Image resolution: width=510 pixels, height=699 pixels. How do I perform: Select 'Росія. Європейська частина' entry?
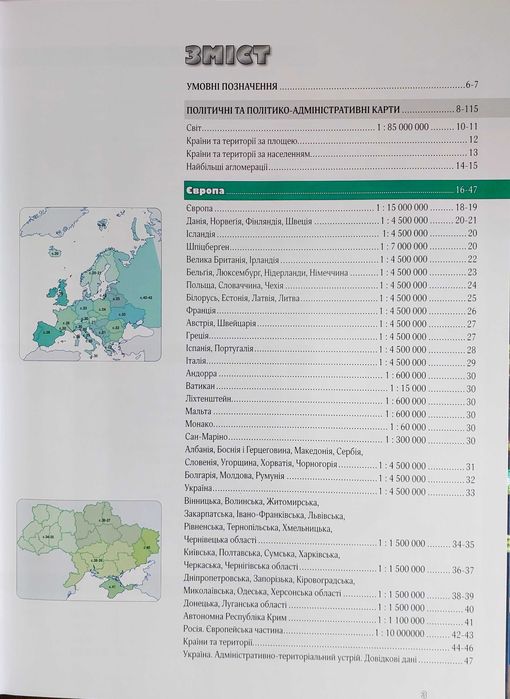pyautogui.click(x=329, y=633)
